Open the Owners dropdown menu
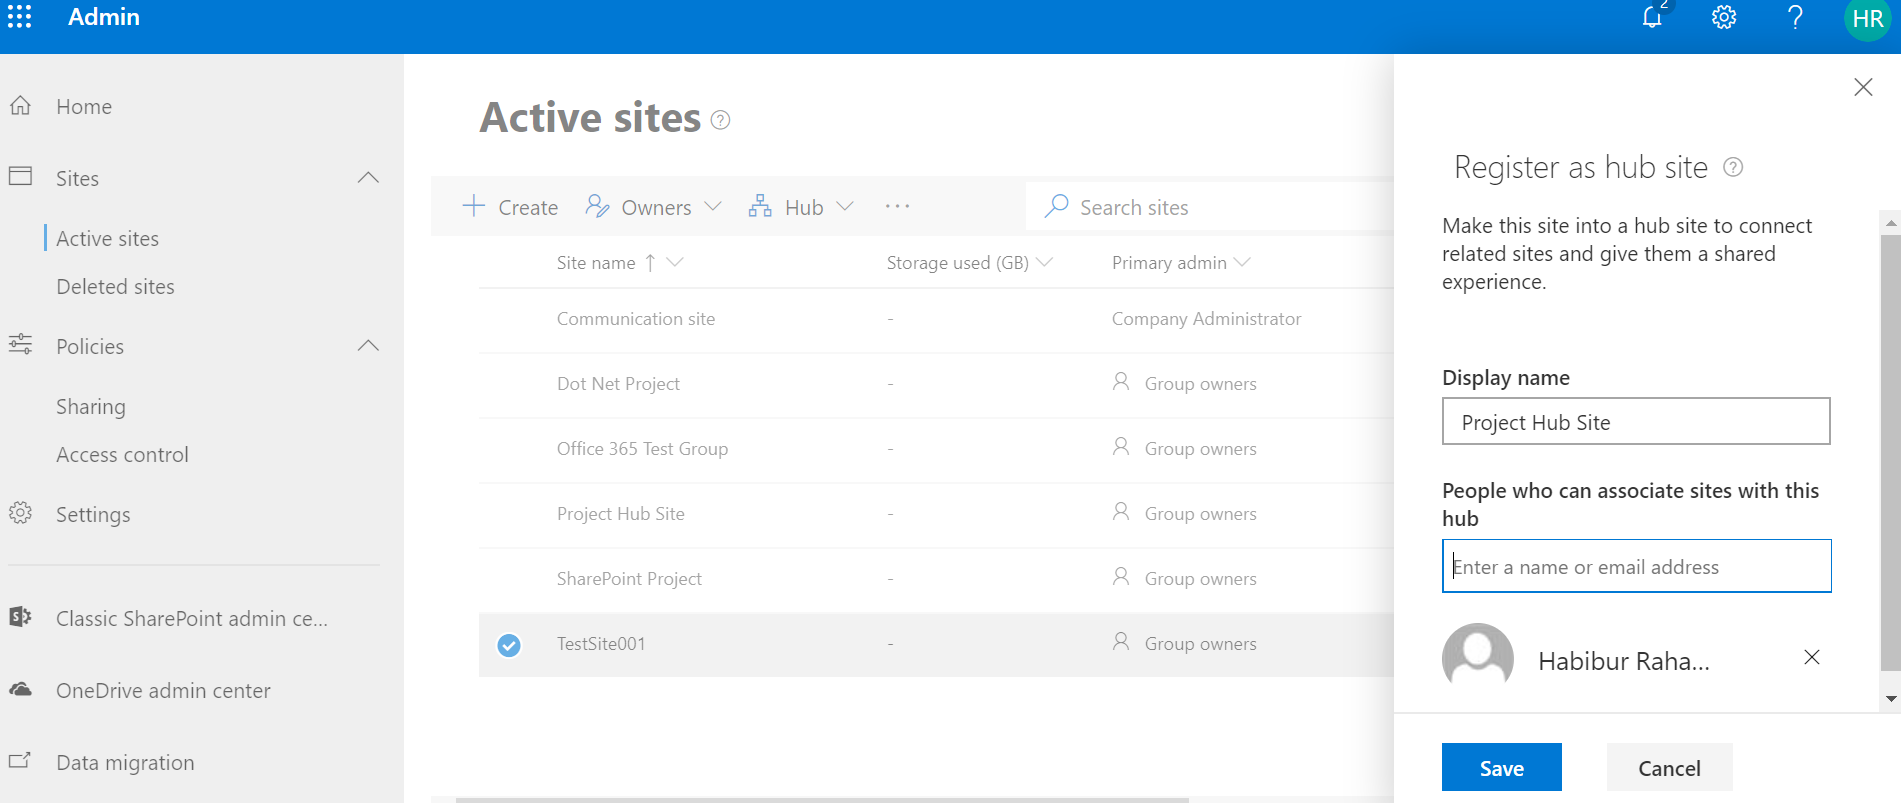The width and height of the screenshot is (1901, 803). pyautogui.click(x=653, y=207)
